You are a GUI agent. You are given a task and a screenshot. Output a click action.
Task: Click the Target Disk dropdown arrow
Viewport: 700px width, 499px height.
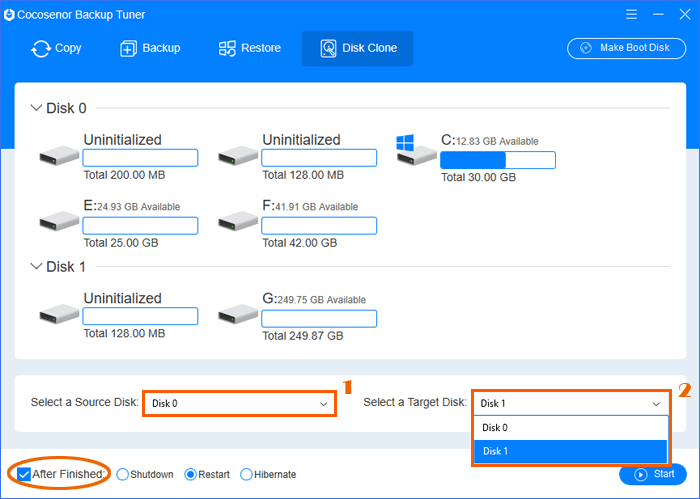(656, 404)
